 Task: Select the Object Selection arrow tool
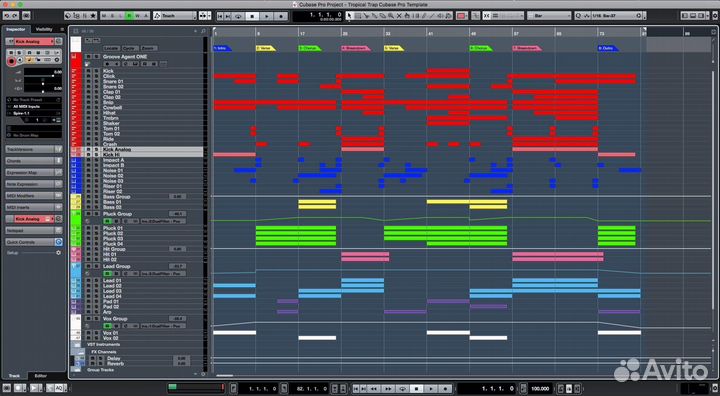pos(349,16)
